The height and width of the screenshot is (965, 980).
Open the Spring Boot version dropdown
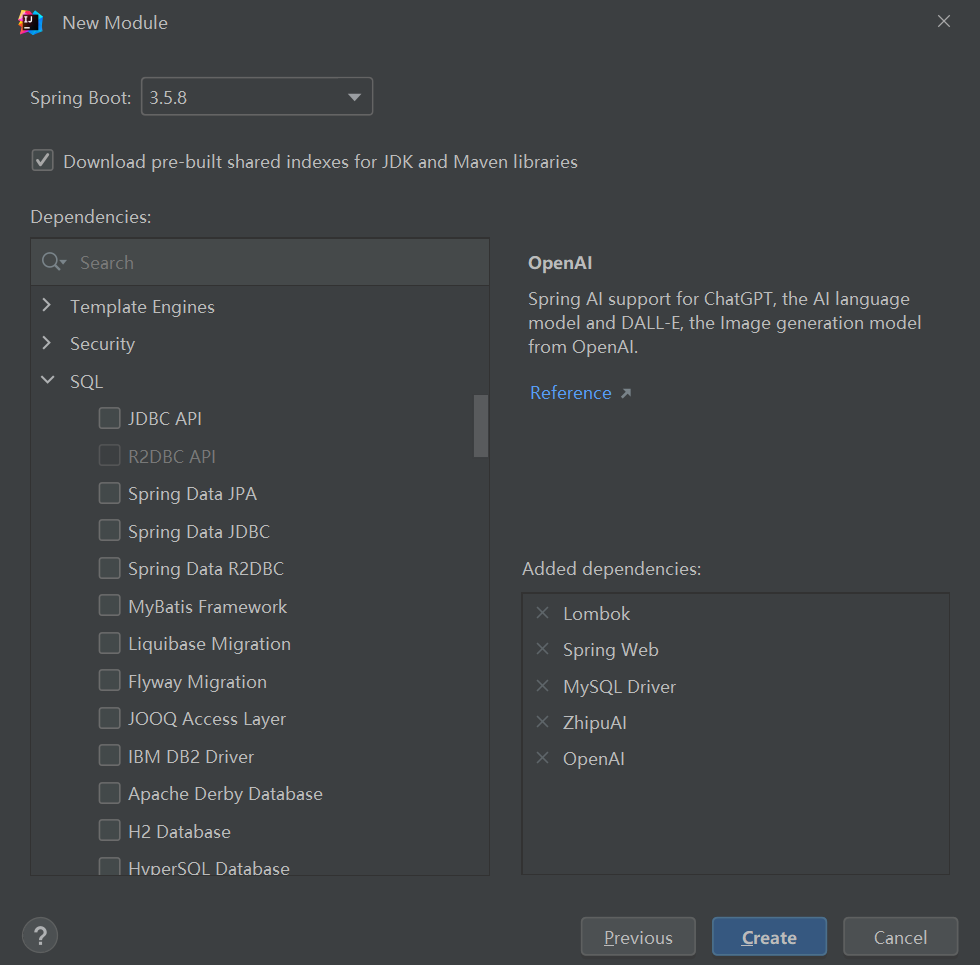click(256, 97)
